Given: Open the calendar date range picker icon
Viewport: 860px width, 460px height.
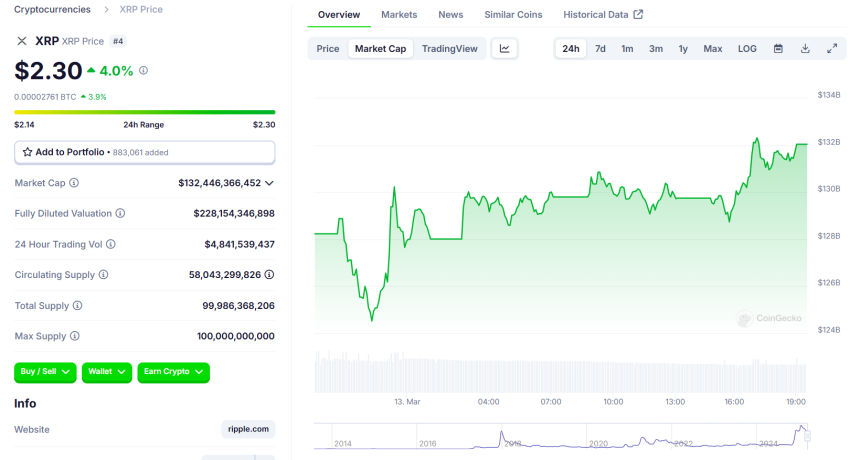Looking at the screenshot, I should [x=778, y=48].
